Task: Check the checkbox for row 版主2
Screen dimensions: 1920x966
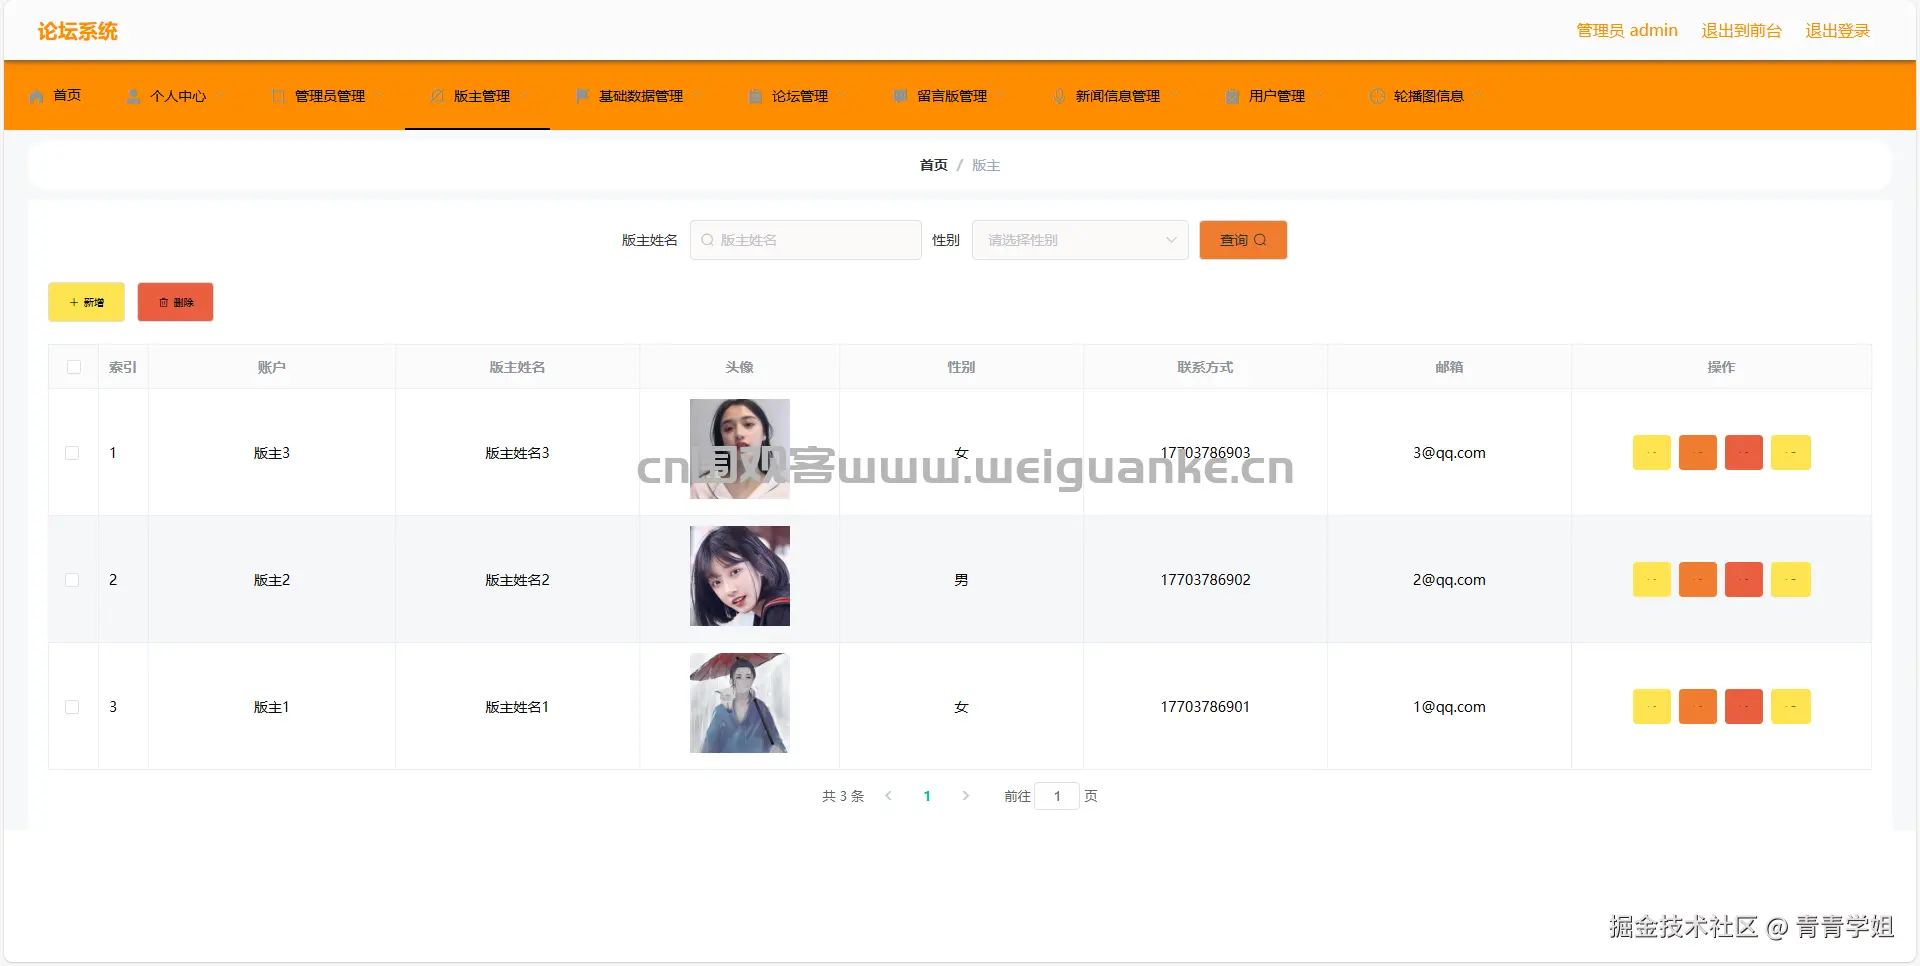Action: pyautogui.click(x=72, y=580)
